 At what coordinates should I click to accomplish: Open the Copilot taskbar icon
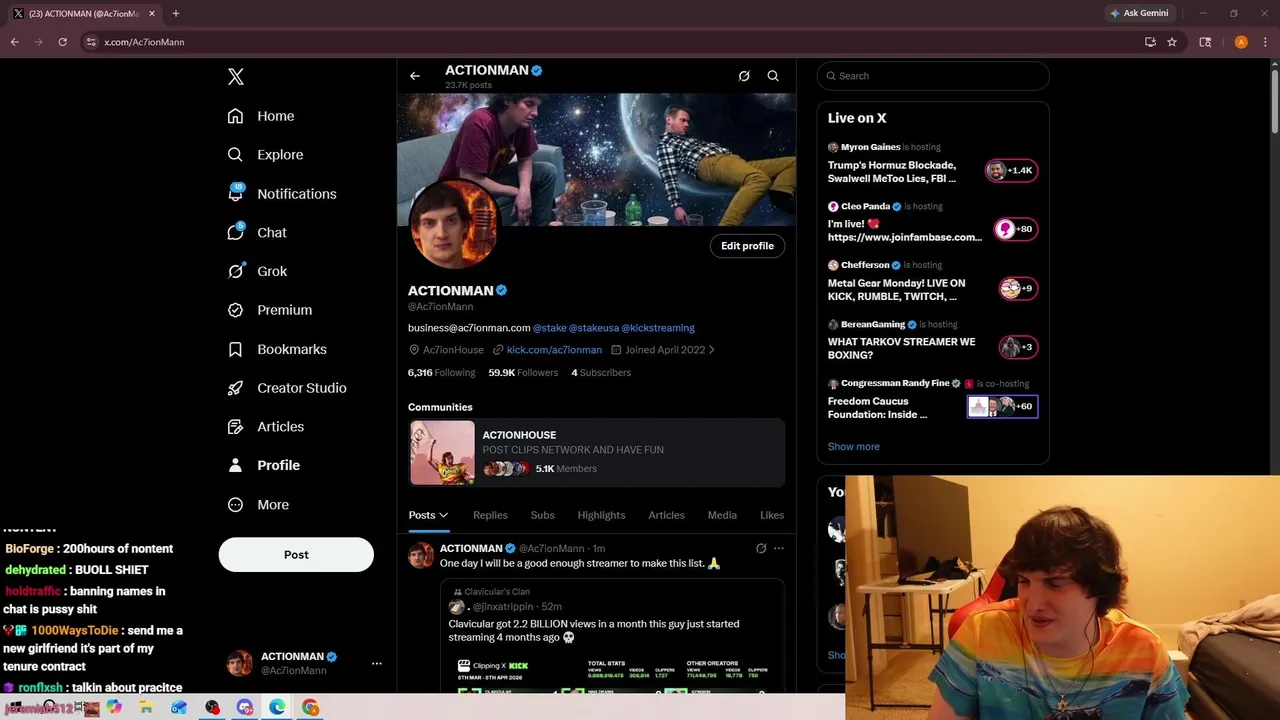click(x=114, y=708)
